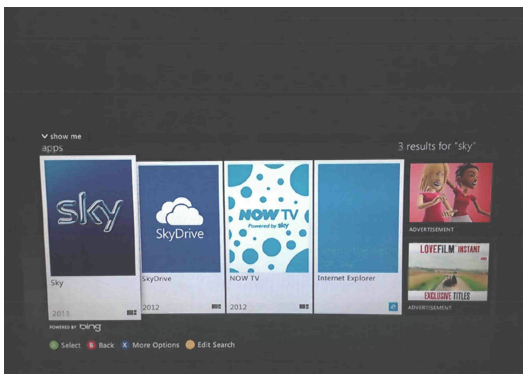
Task: Click the Bing logo
Action: pyautogui.click(x=90, y=327)
